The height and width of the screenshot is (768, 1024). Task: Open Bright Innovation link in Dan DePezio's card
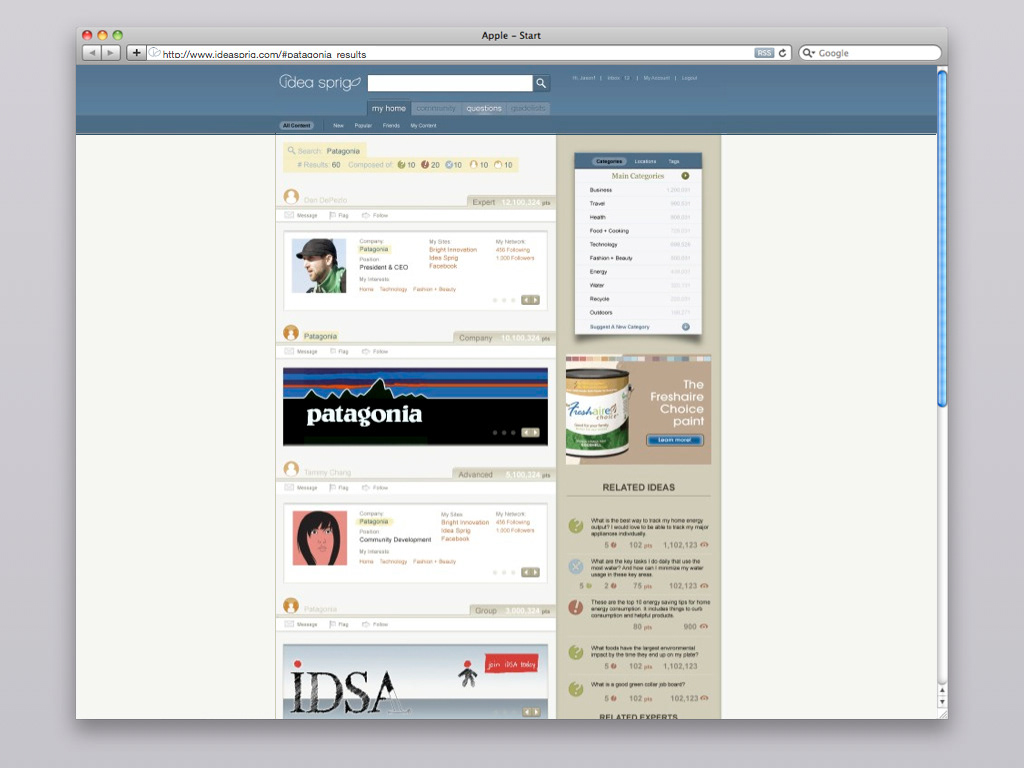[453, 249]
